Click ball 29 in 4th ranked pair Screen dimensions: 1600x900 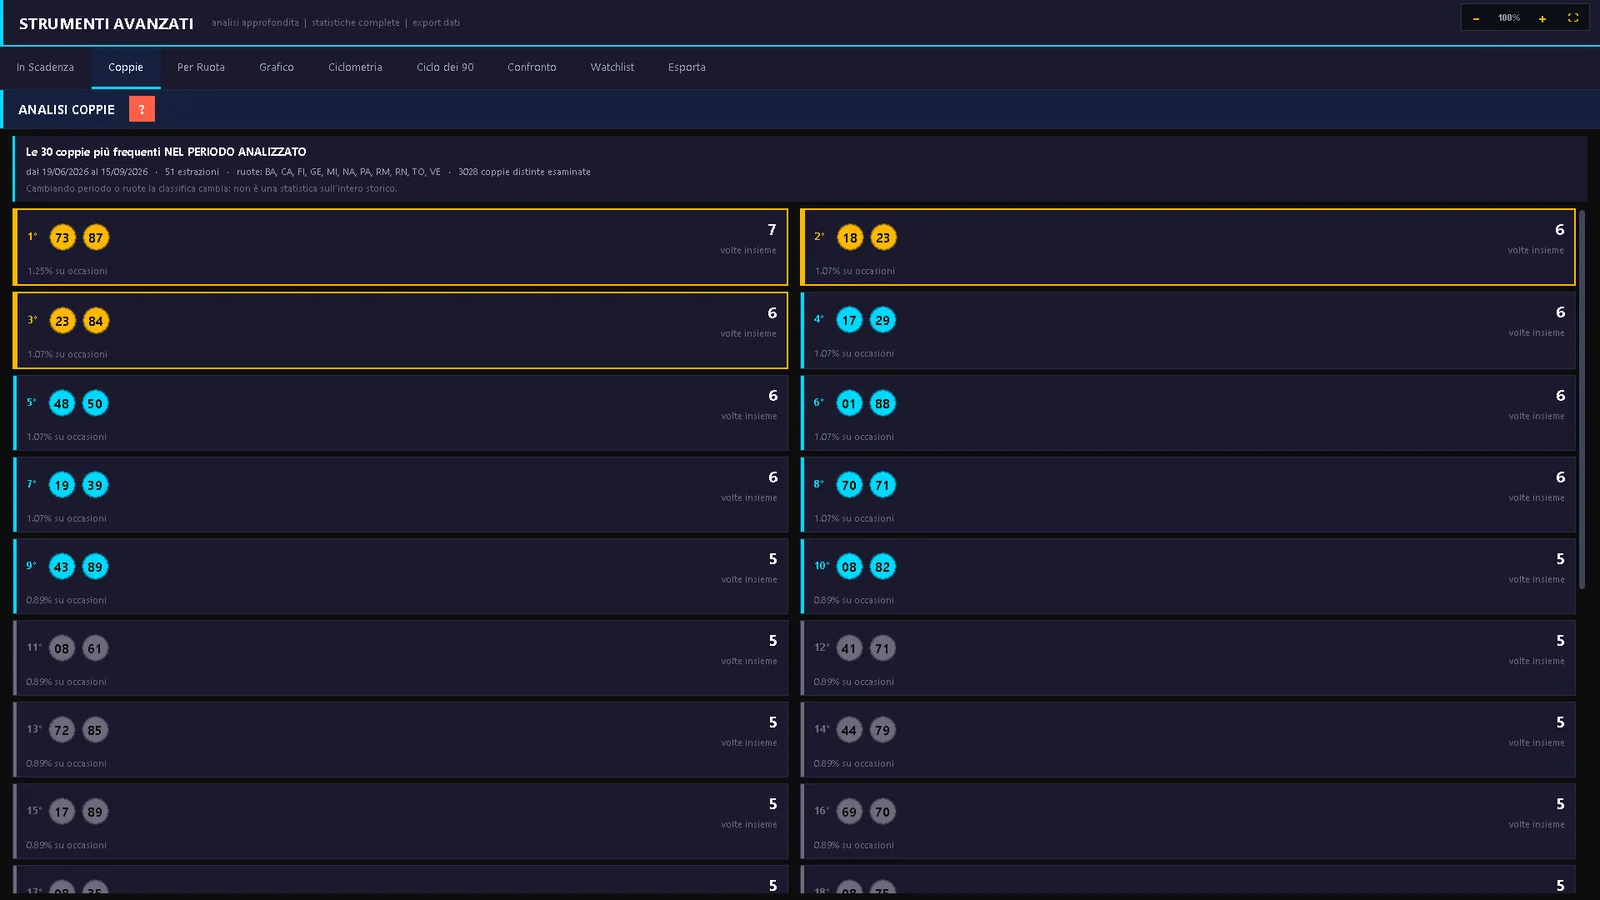click(x=882, y=320)
